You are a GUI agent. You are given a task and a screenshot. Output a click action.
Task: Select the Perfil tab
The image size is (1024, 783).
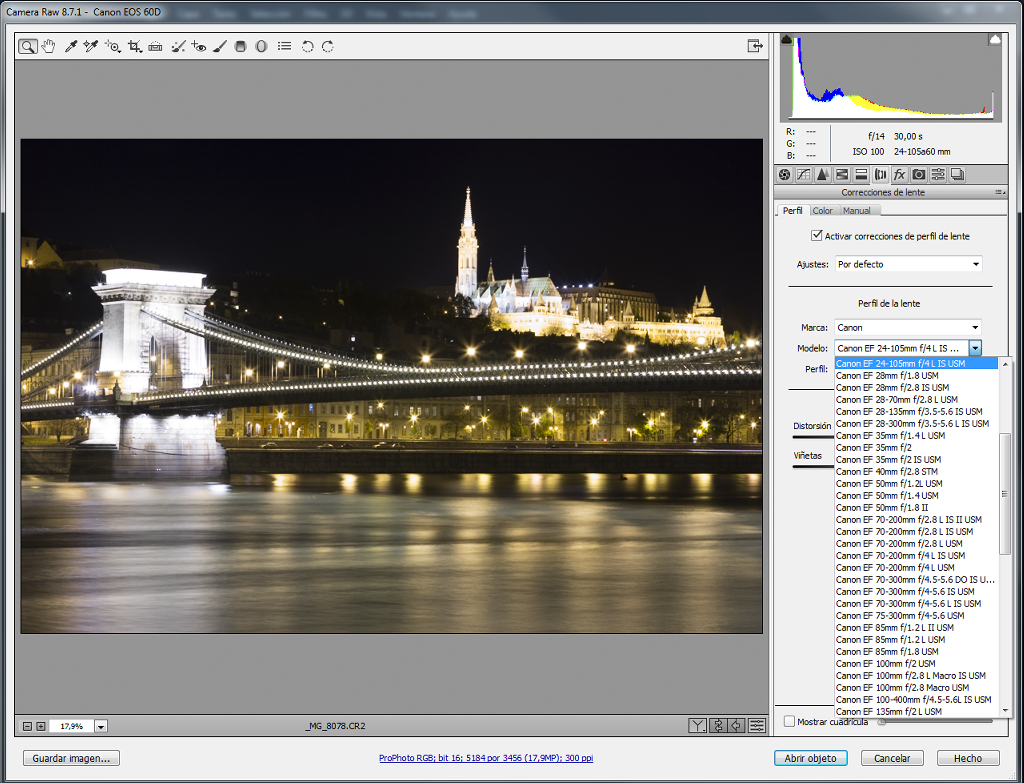pos(792,210)
